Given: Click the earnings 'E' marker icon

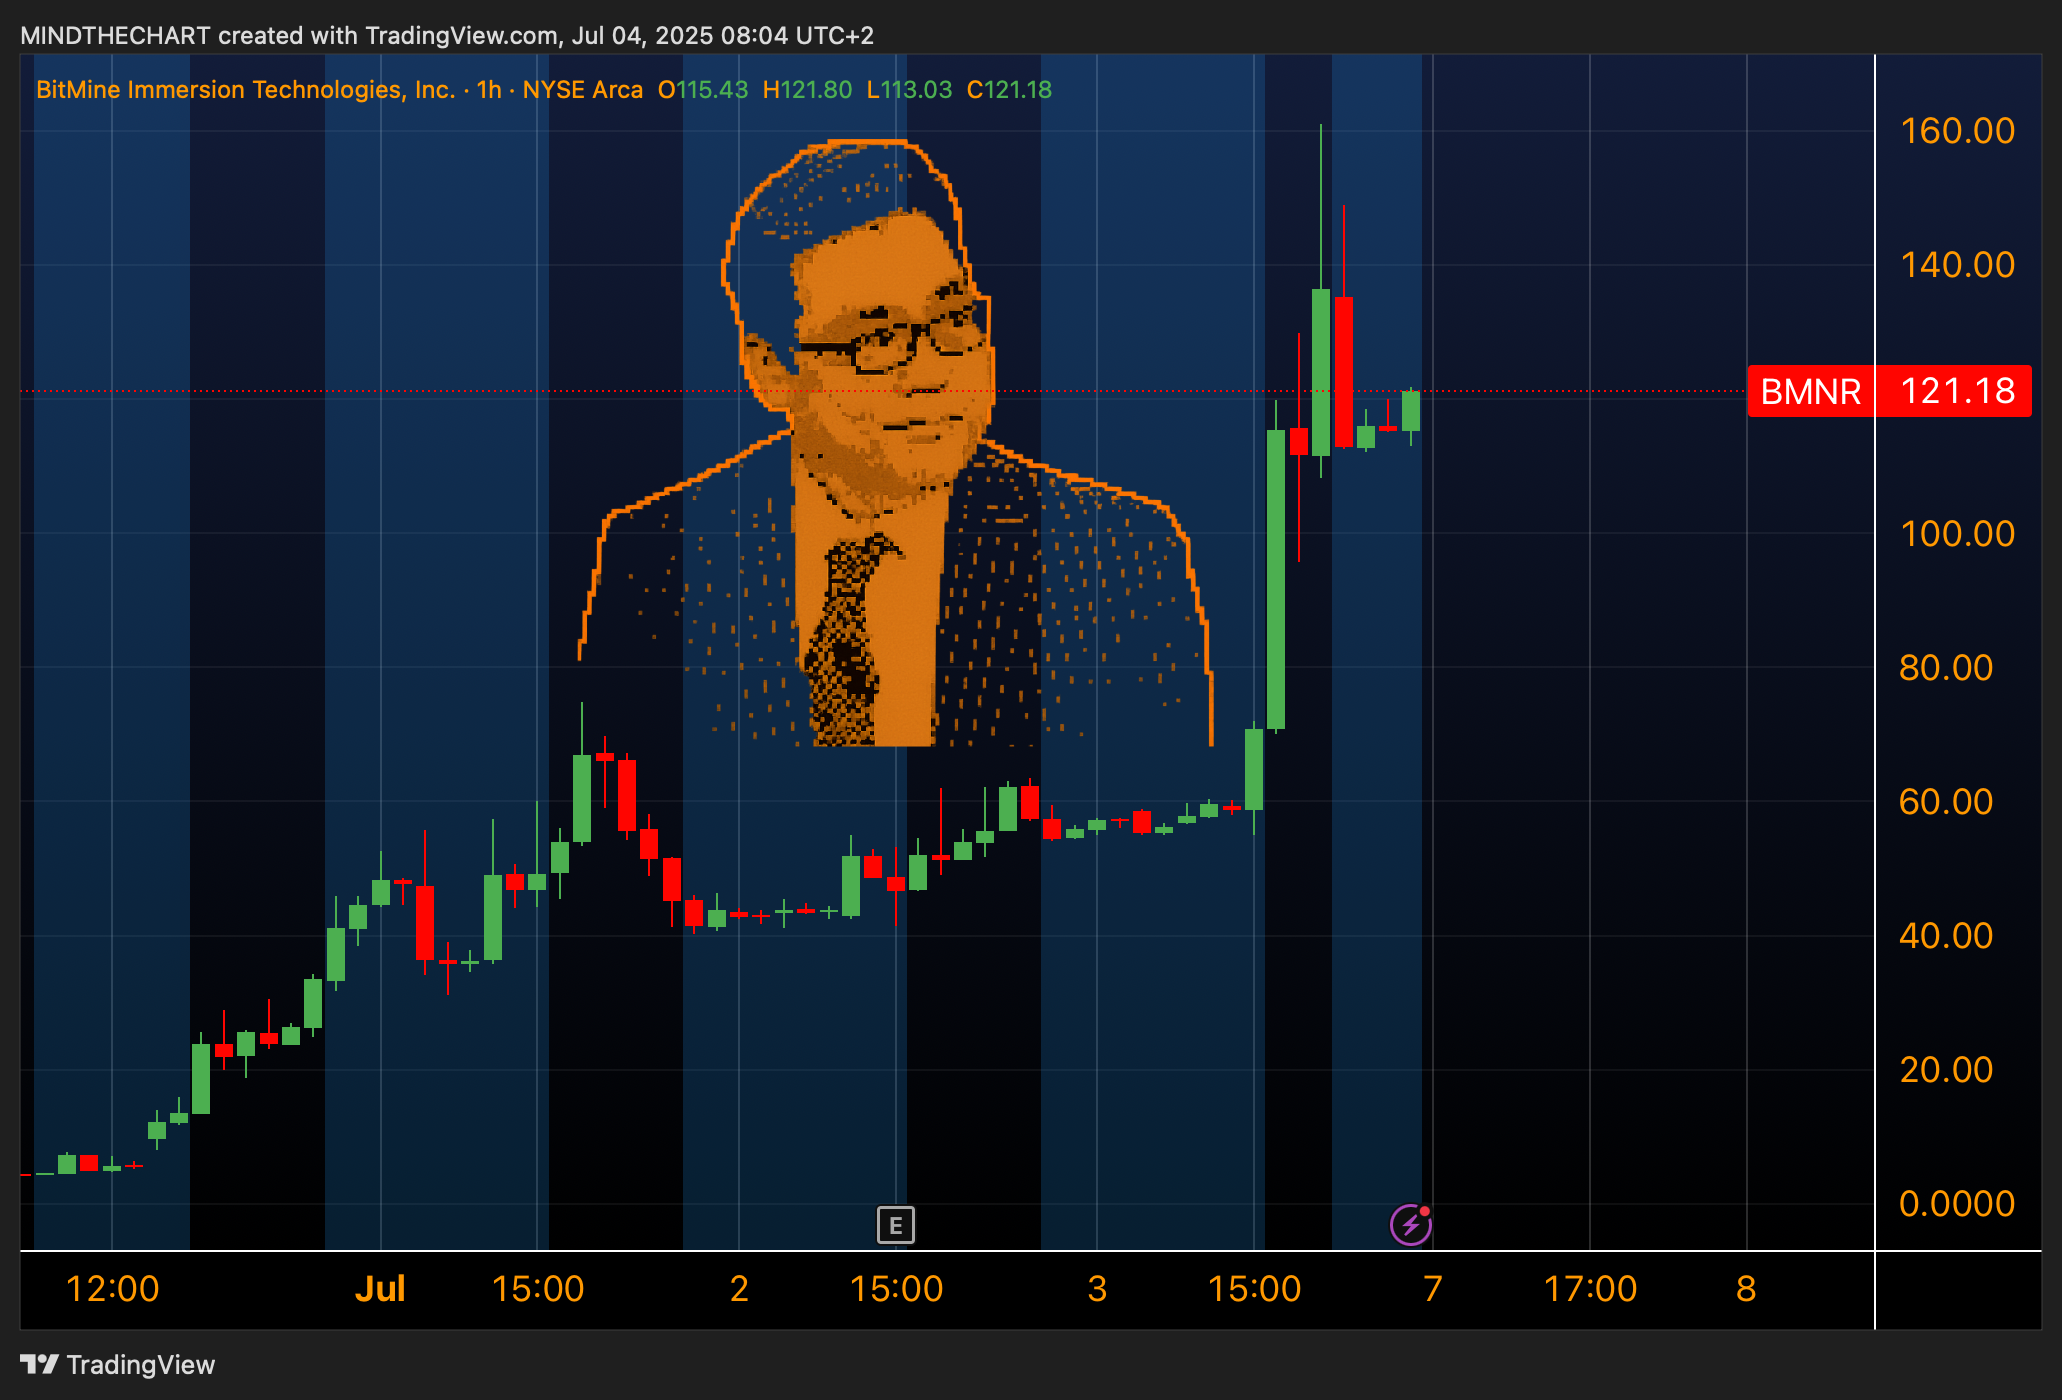Looking at the screenshot, I should pos(896,1224).
